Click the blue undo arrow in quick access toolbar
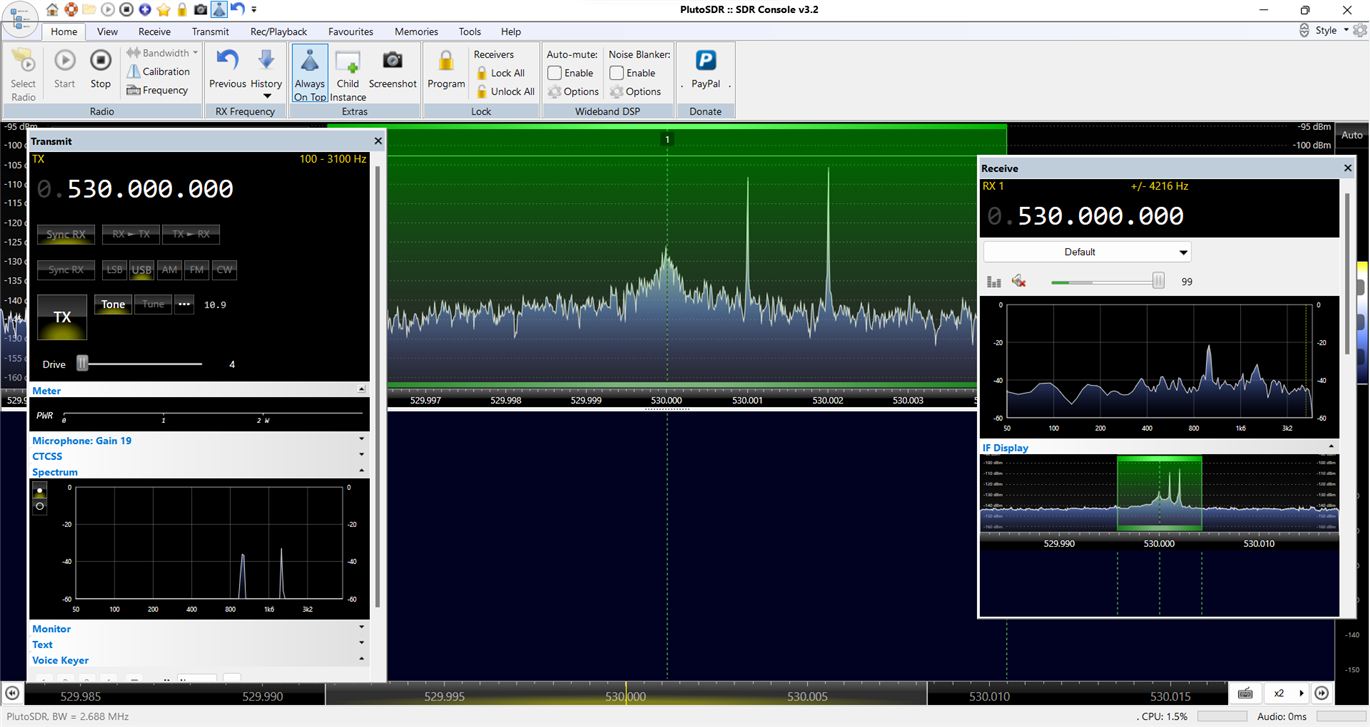 238,9
